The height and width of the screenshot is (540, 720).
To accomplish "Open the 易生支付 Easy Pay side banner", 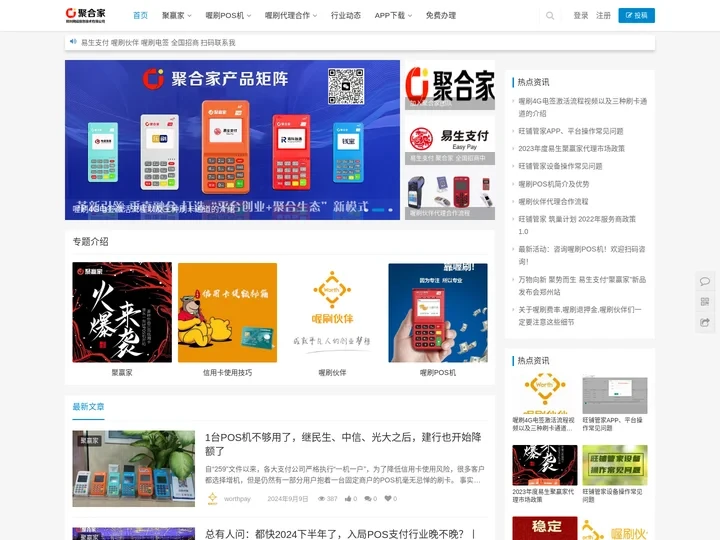I will (450, 140).
